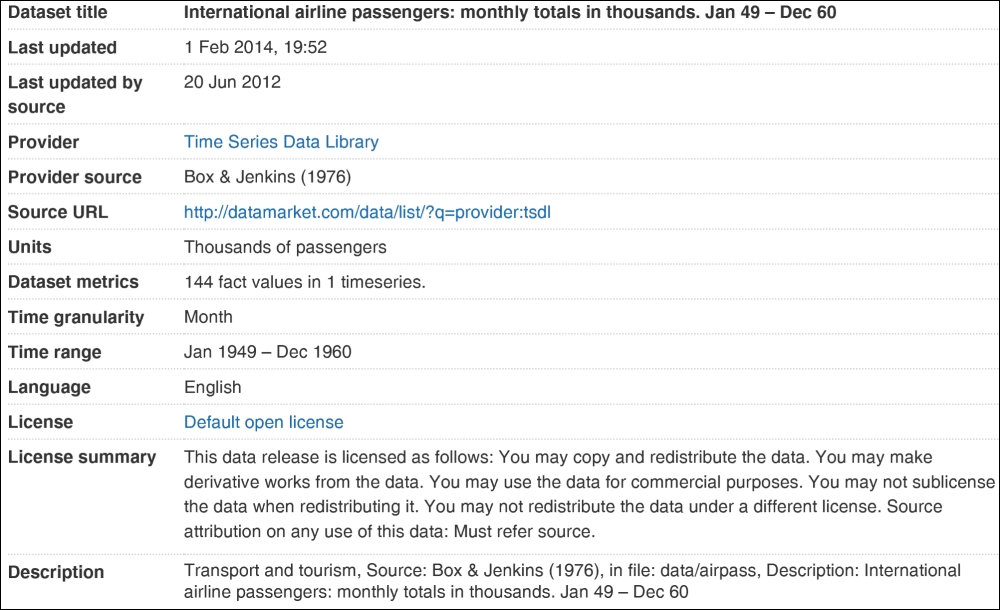Open the Default open license link

(263, 422)
